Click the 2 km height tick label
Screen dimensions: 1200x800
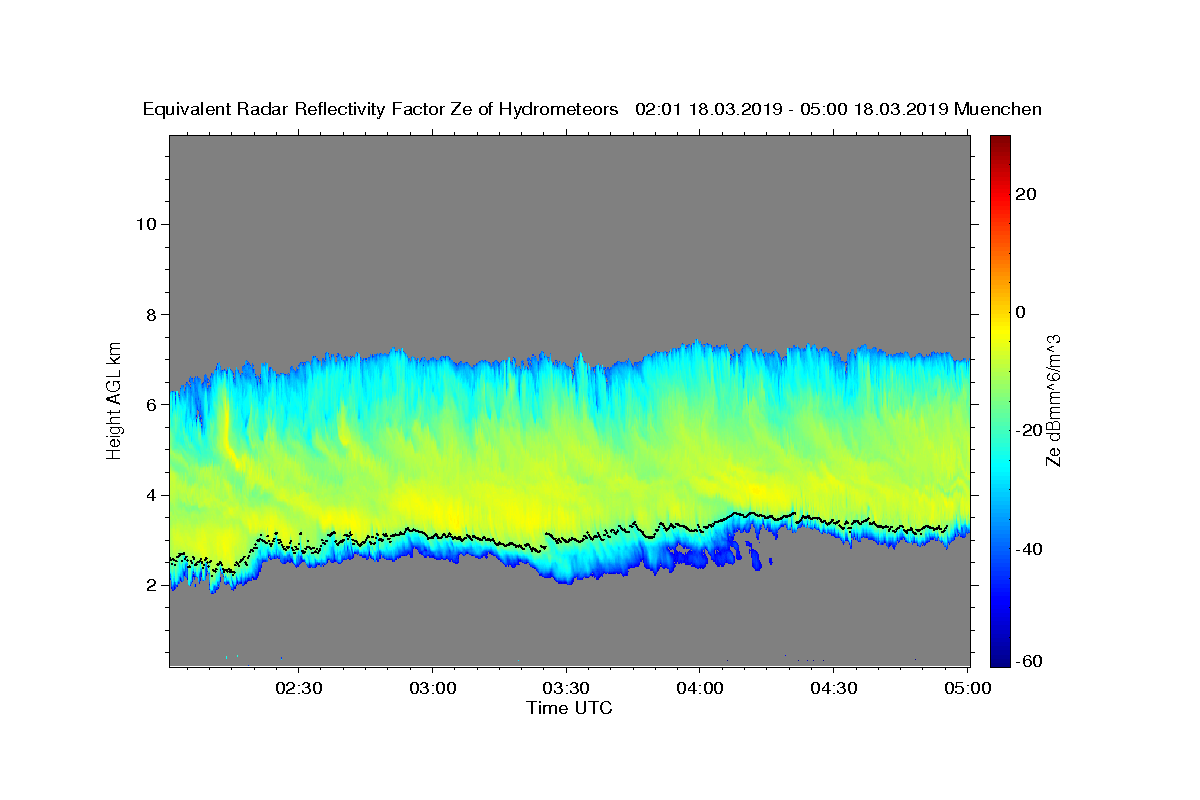151,585
